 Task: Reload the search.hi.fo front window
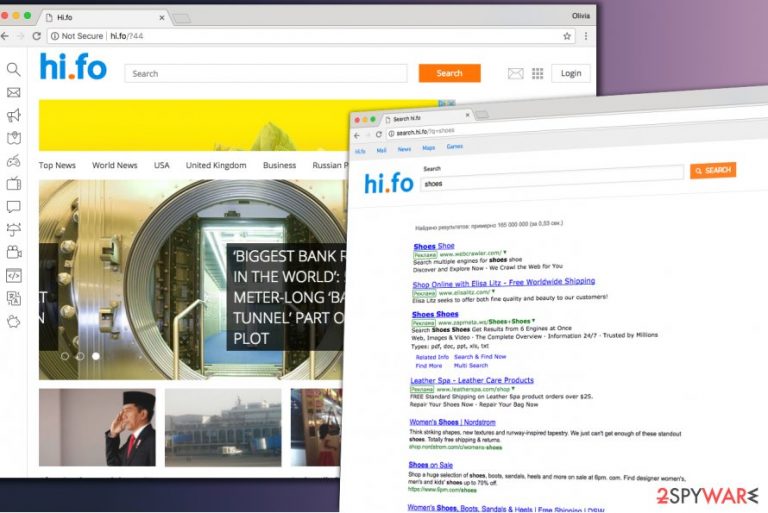pyautogui.click(x=378, y=134)
